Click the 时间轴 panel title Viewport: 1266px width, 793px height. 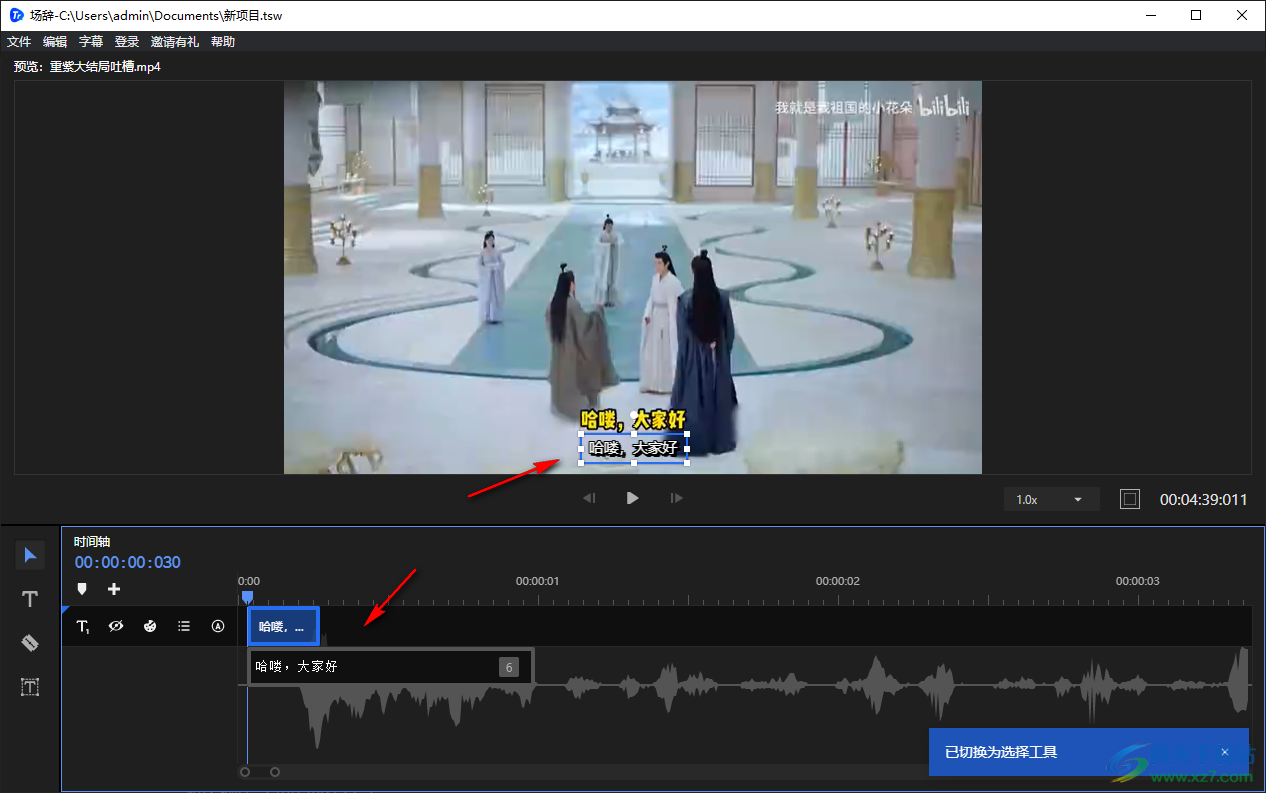click(x=92, y=542)
